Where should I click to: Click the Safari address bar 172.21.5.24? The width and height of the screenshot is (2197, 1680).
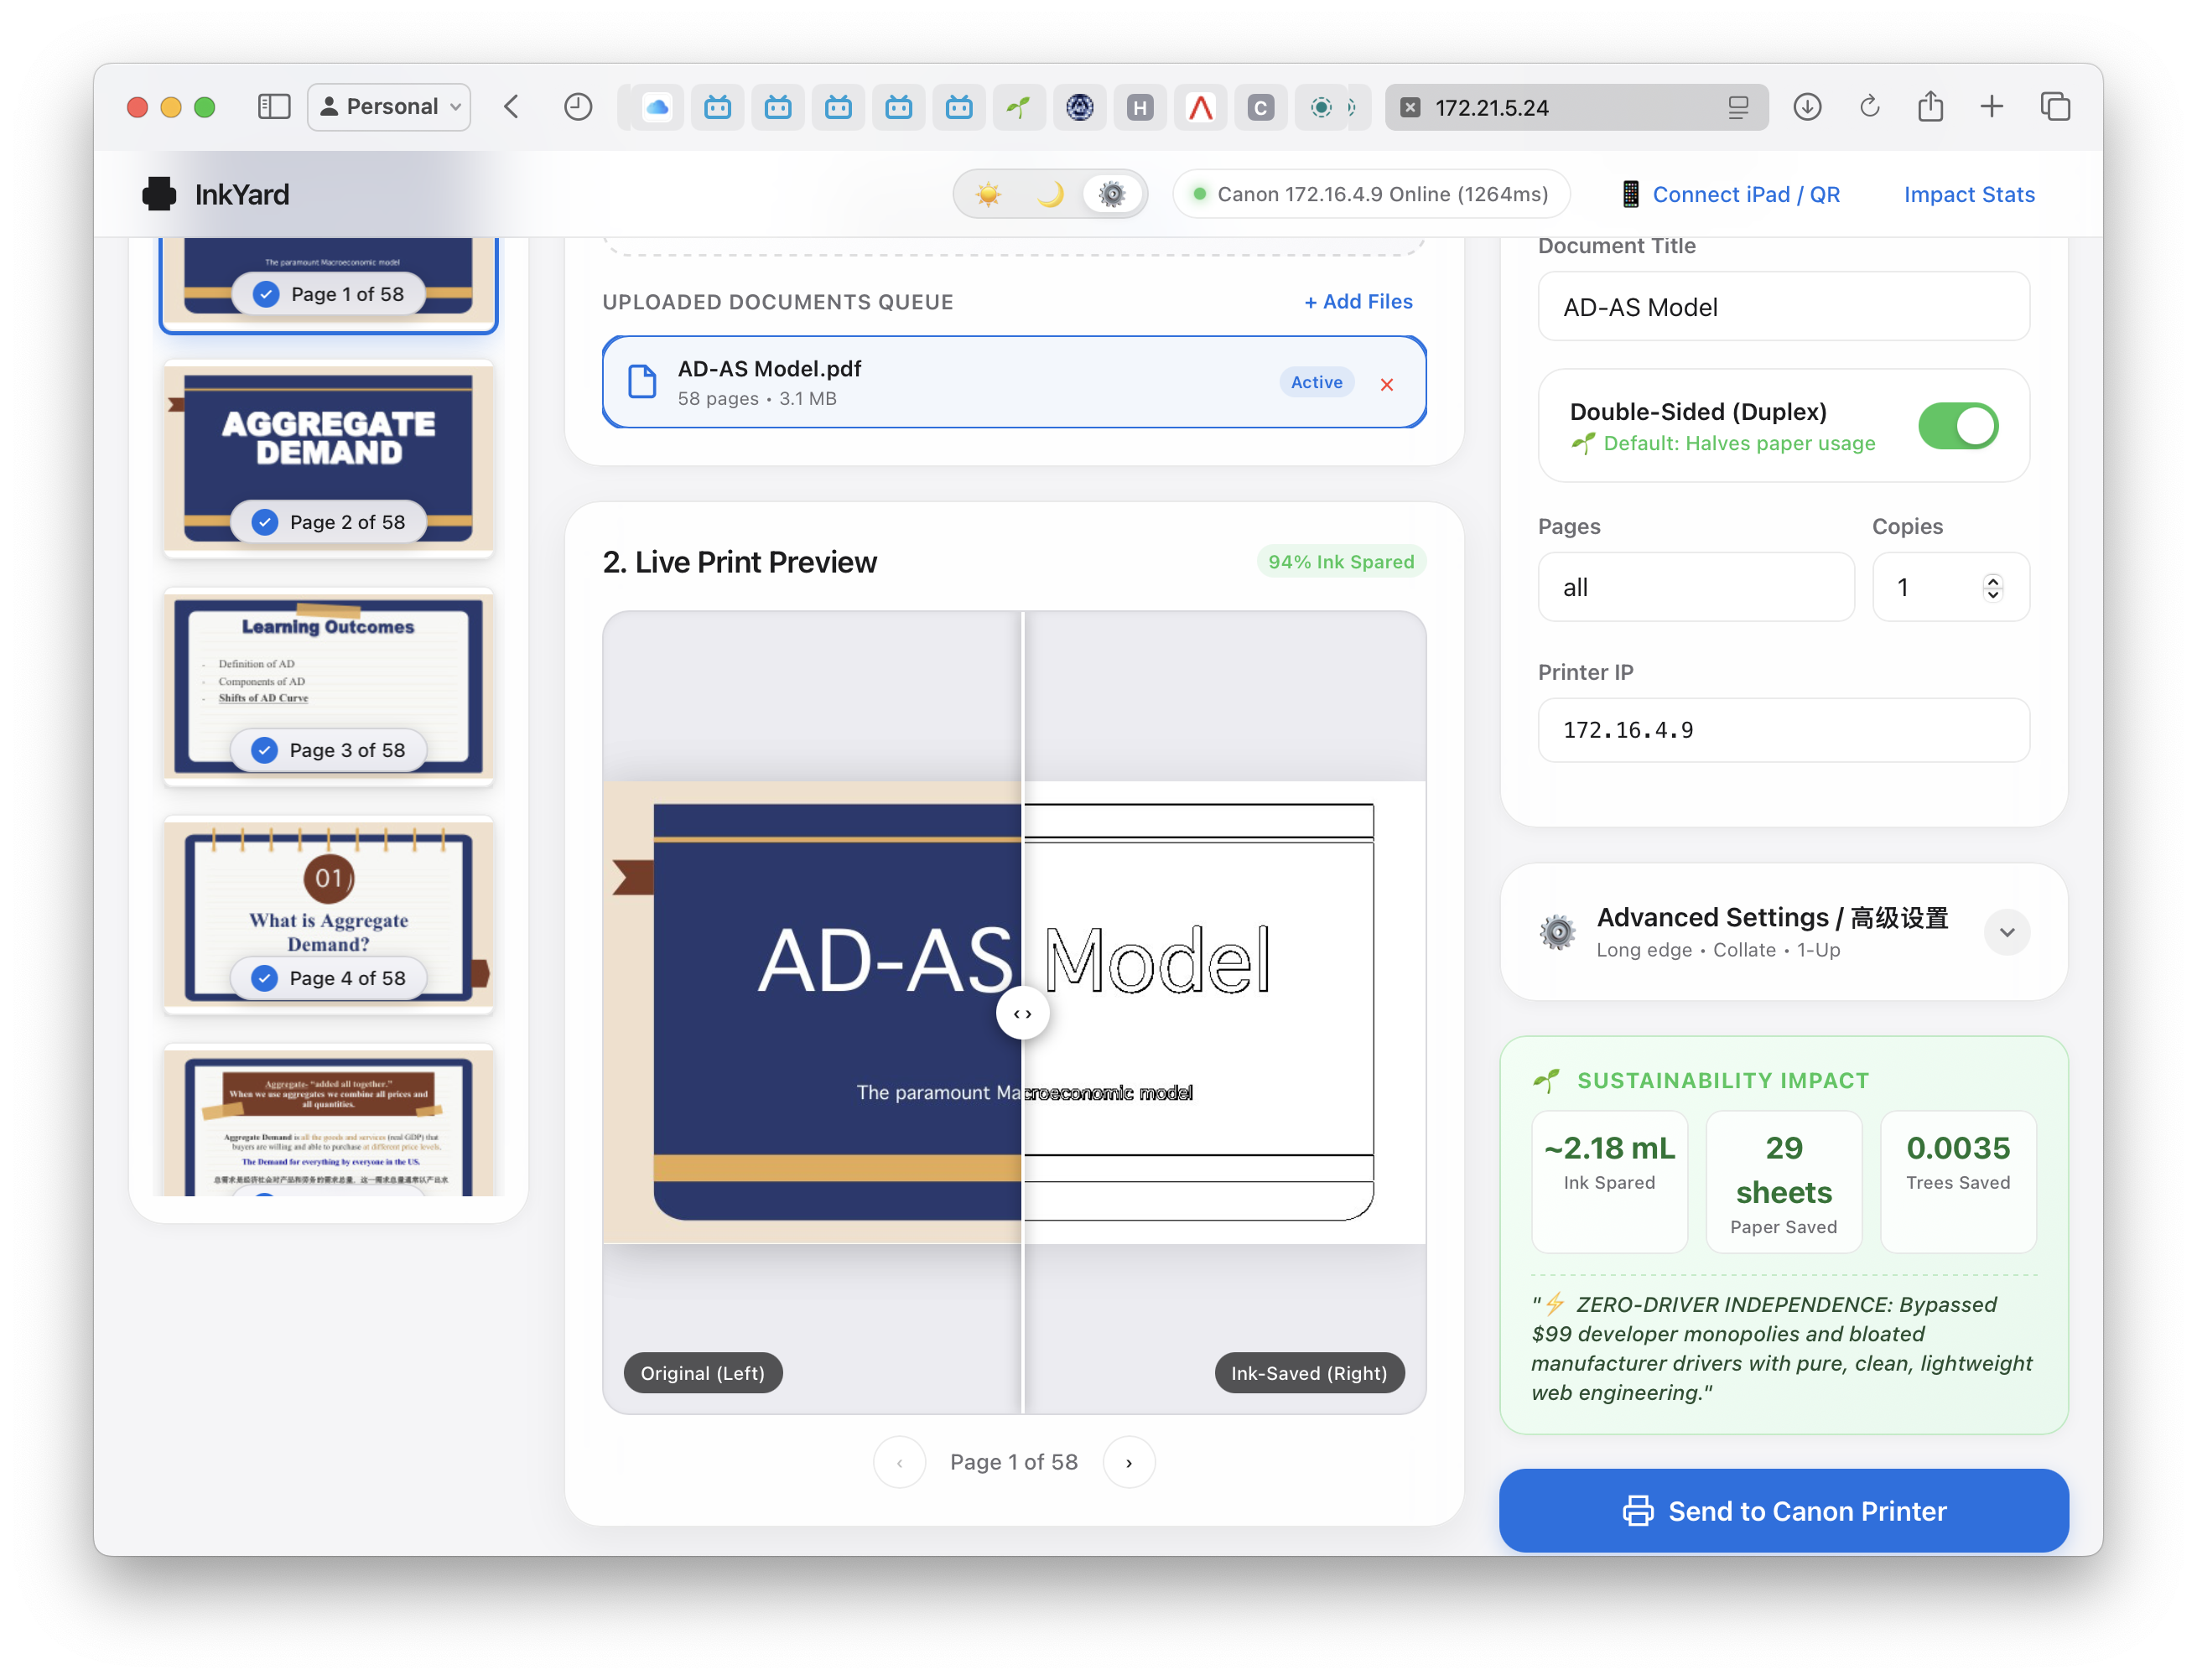1576,107
